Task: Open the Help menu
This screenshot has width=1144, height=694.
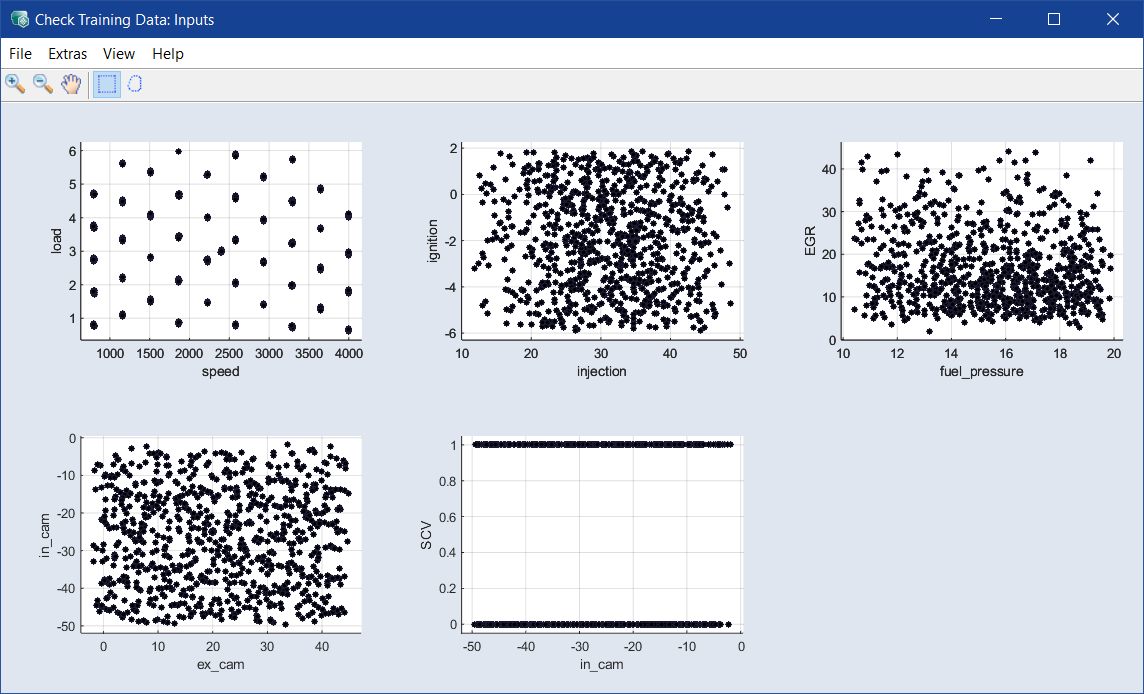Action: 168,54
